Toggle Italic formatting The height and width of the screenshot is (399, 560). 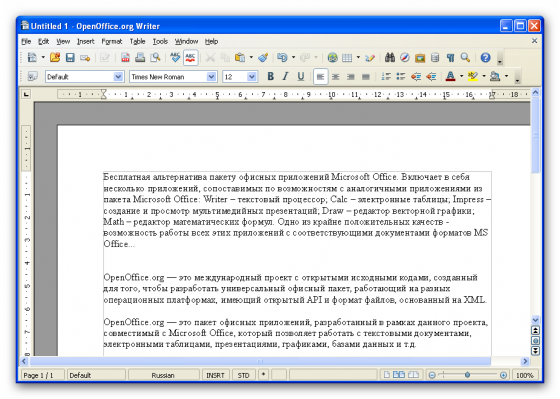pos(285,76)
